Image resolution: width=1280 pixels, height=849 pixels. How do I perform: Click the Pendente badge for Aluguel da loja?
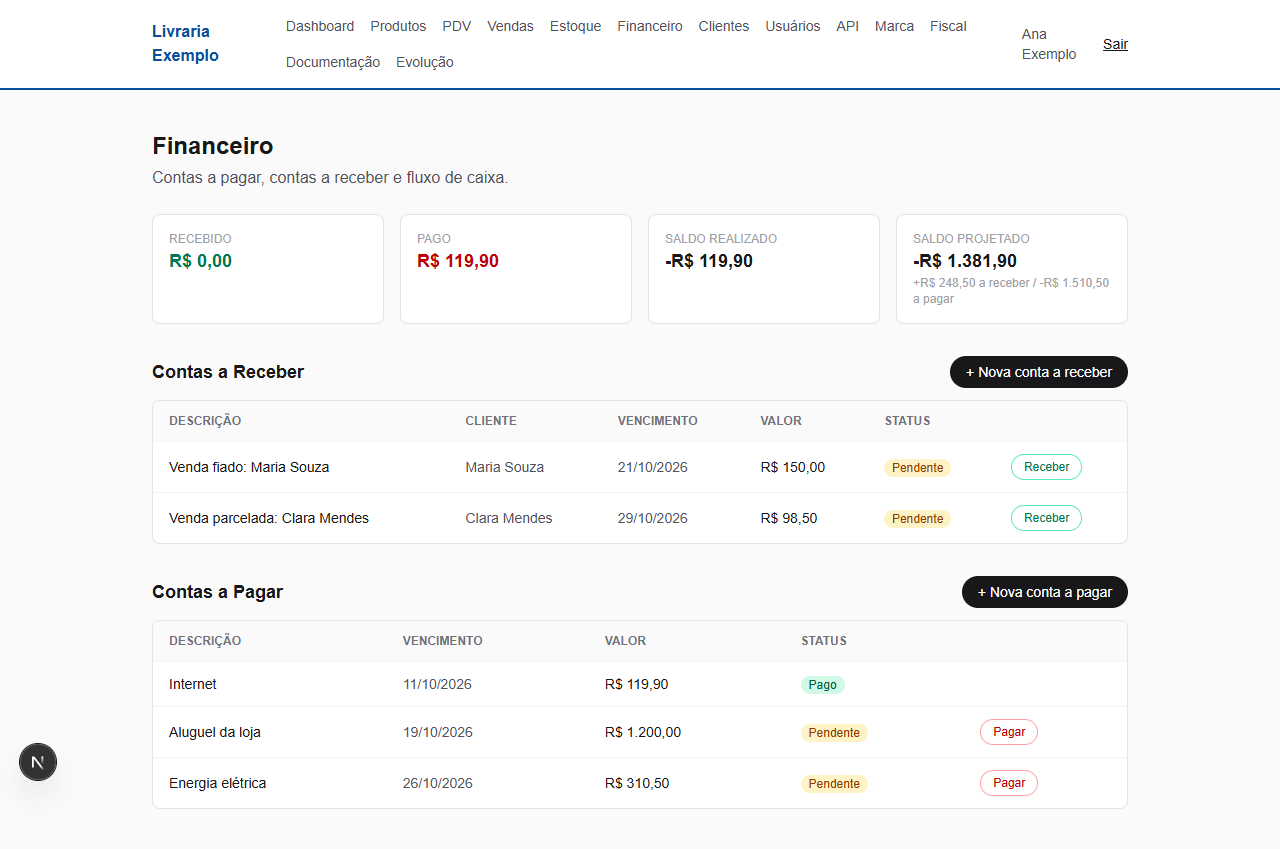point(834,733)
